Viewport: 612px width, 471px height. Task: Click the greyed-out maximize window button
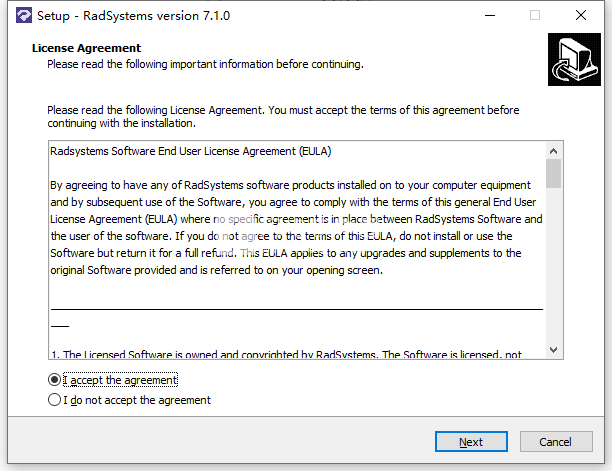(x=535, y=16)
